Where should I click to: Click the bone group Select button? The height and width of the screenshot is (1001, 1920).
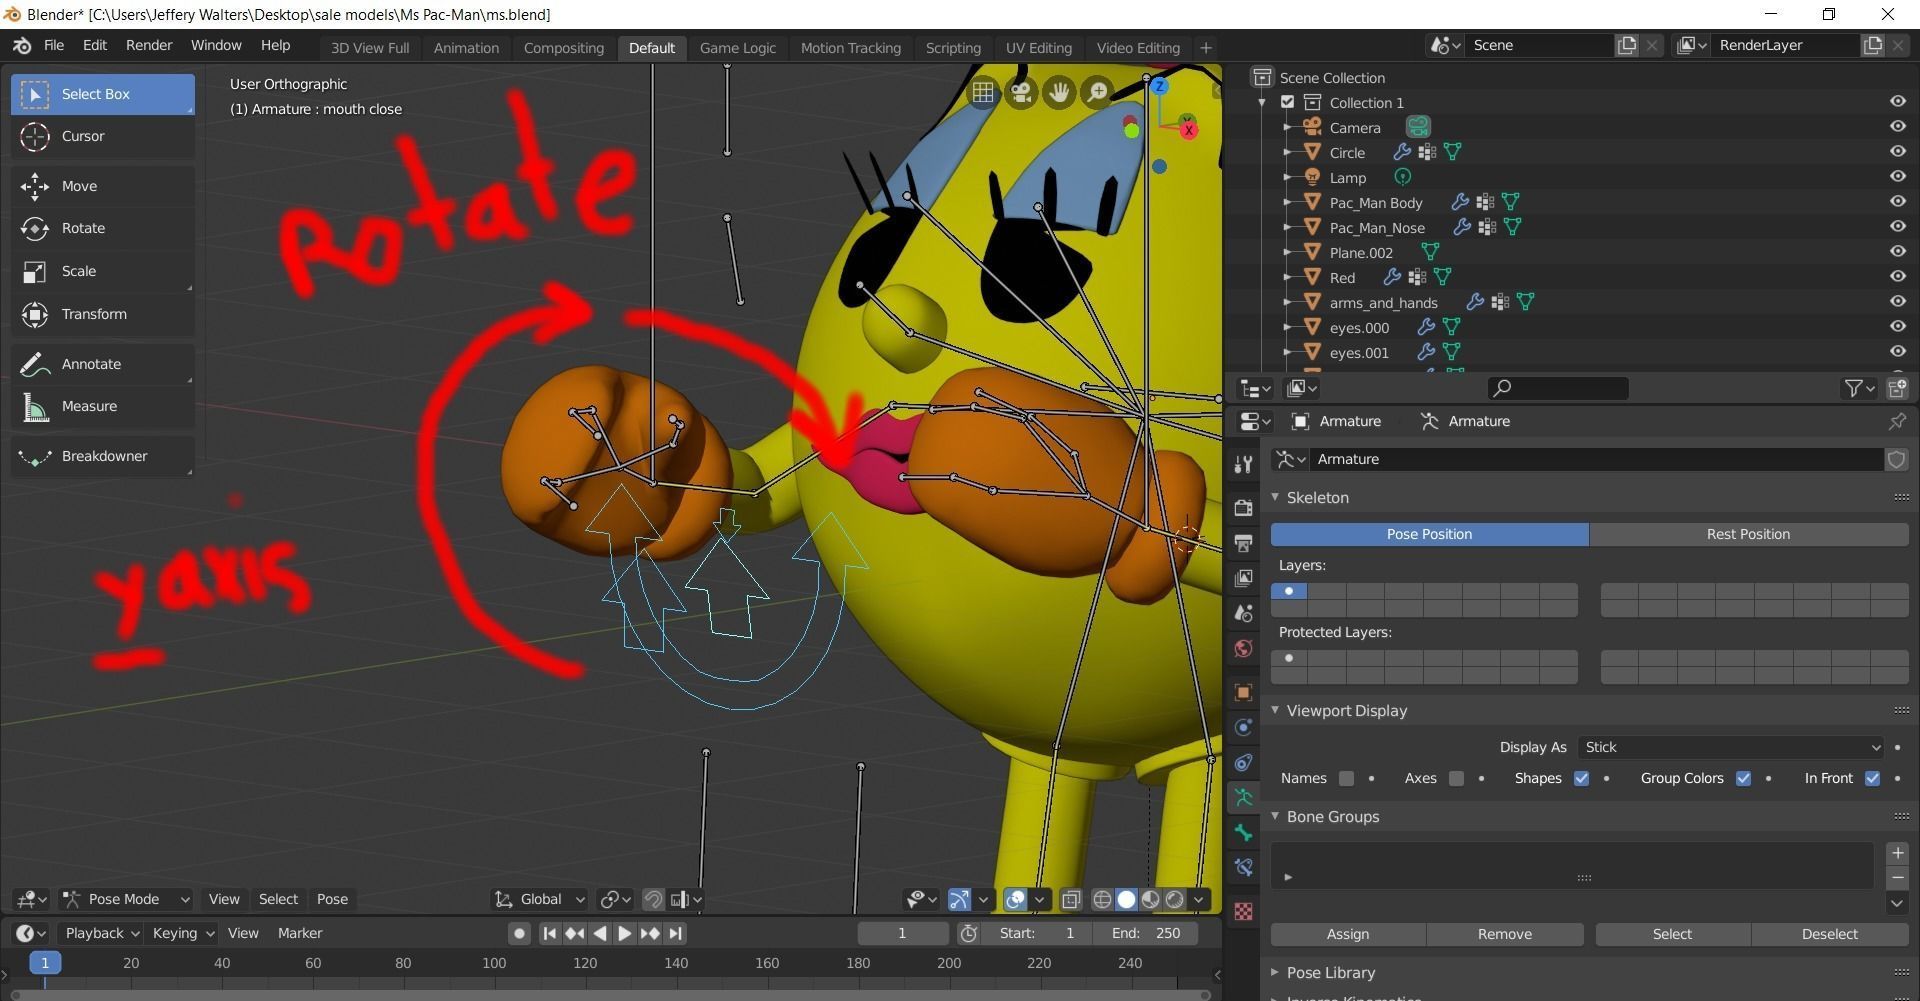click(x=1672, y=934)
